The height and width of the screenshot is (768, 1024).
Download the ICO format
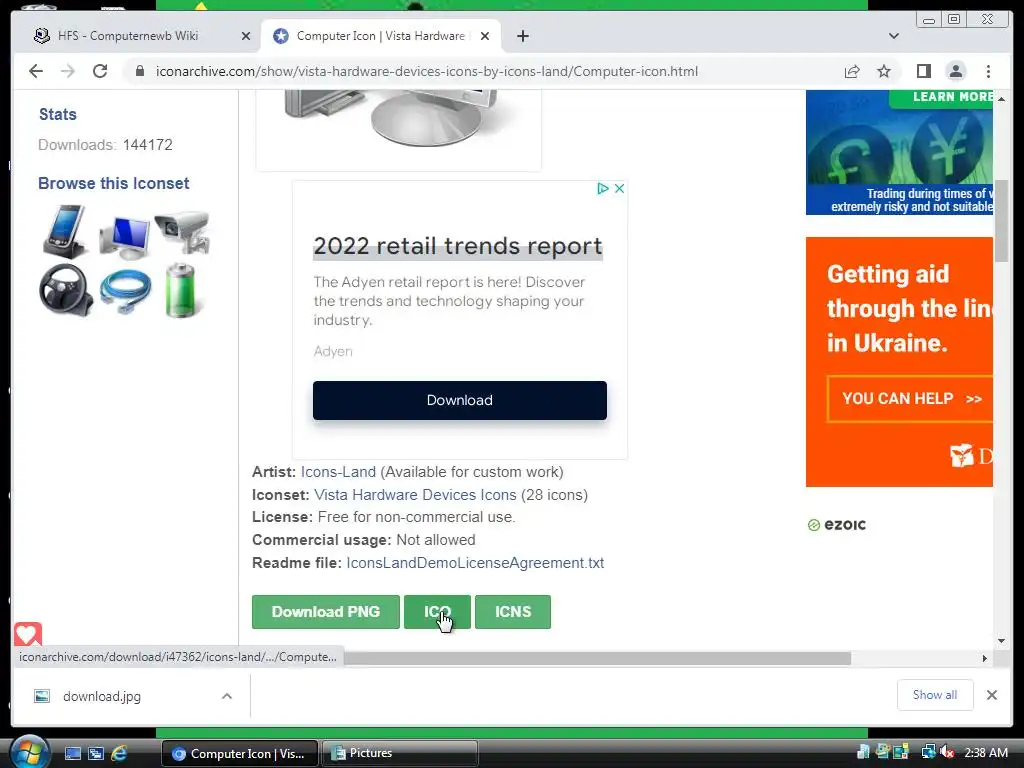(x=437, y=612)
